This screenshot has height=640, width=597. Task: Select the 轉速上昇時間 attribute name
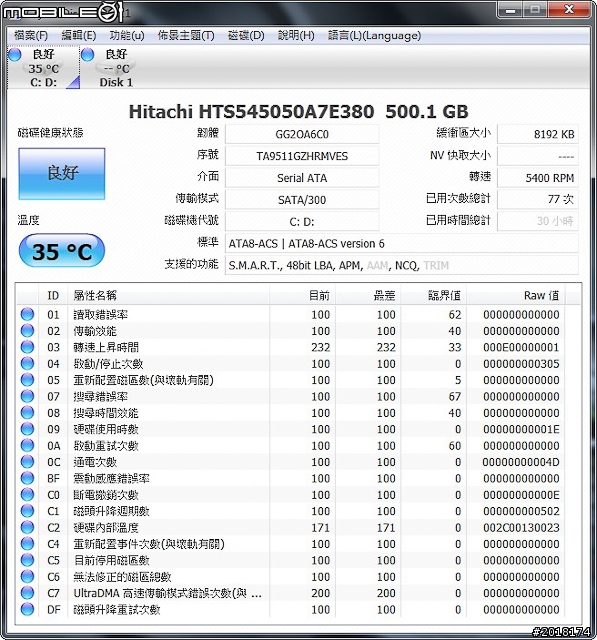(106, 347)
